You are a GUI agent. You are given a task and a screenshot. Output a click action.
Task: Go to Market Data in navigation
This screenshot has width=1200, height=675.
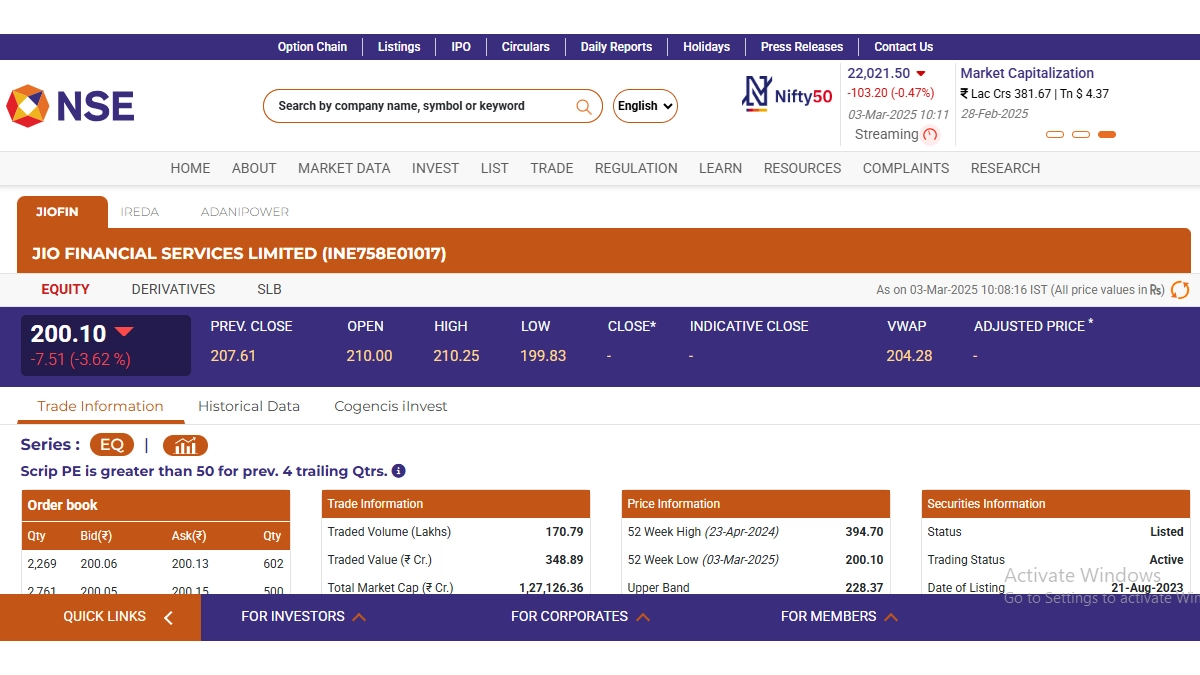[344, 168]
